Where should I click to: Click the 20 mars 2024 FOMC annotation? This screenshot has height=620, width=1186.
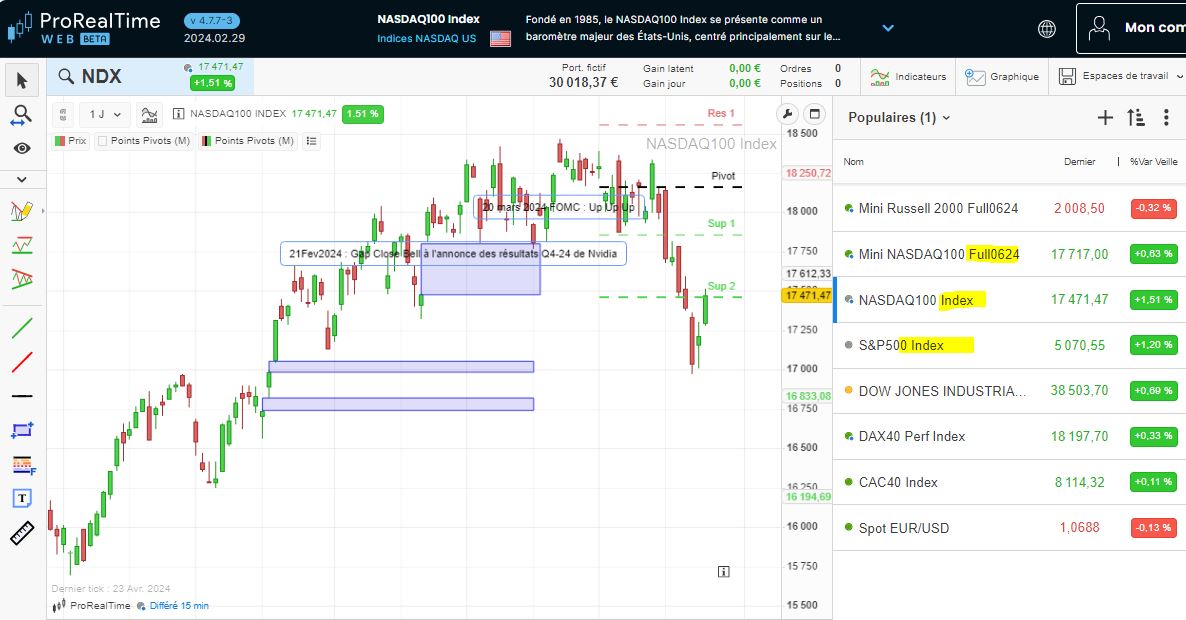click(x=558, y=207)
